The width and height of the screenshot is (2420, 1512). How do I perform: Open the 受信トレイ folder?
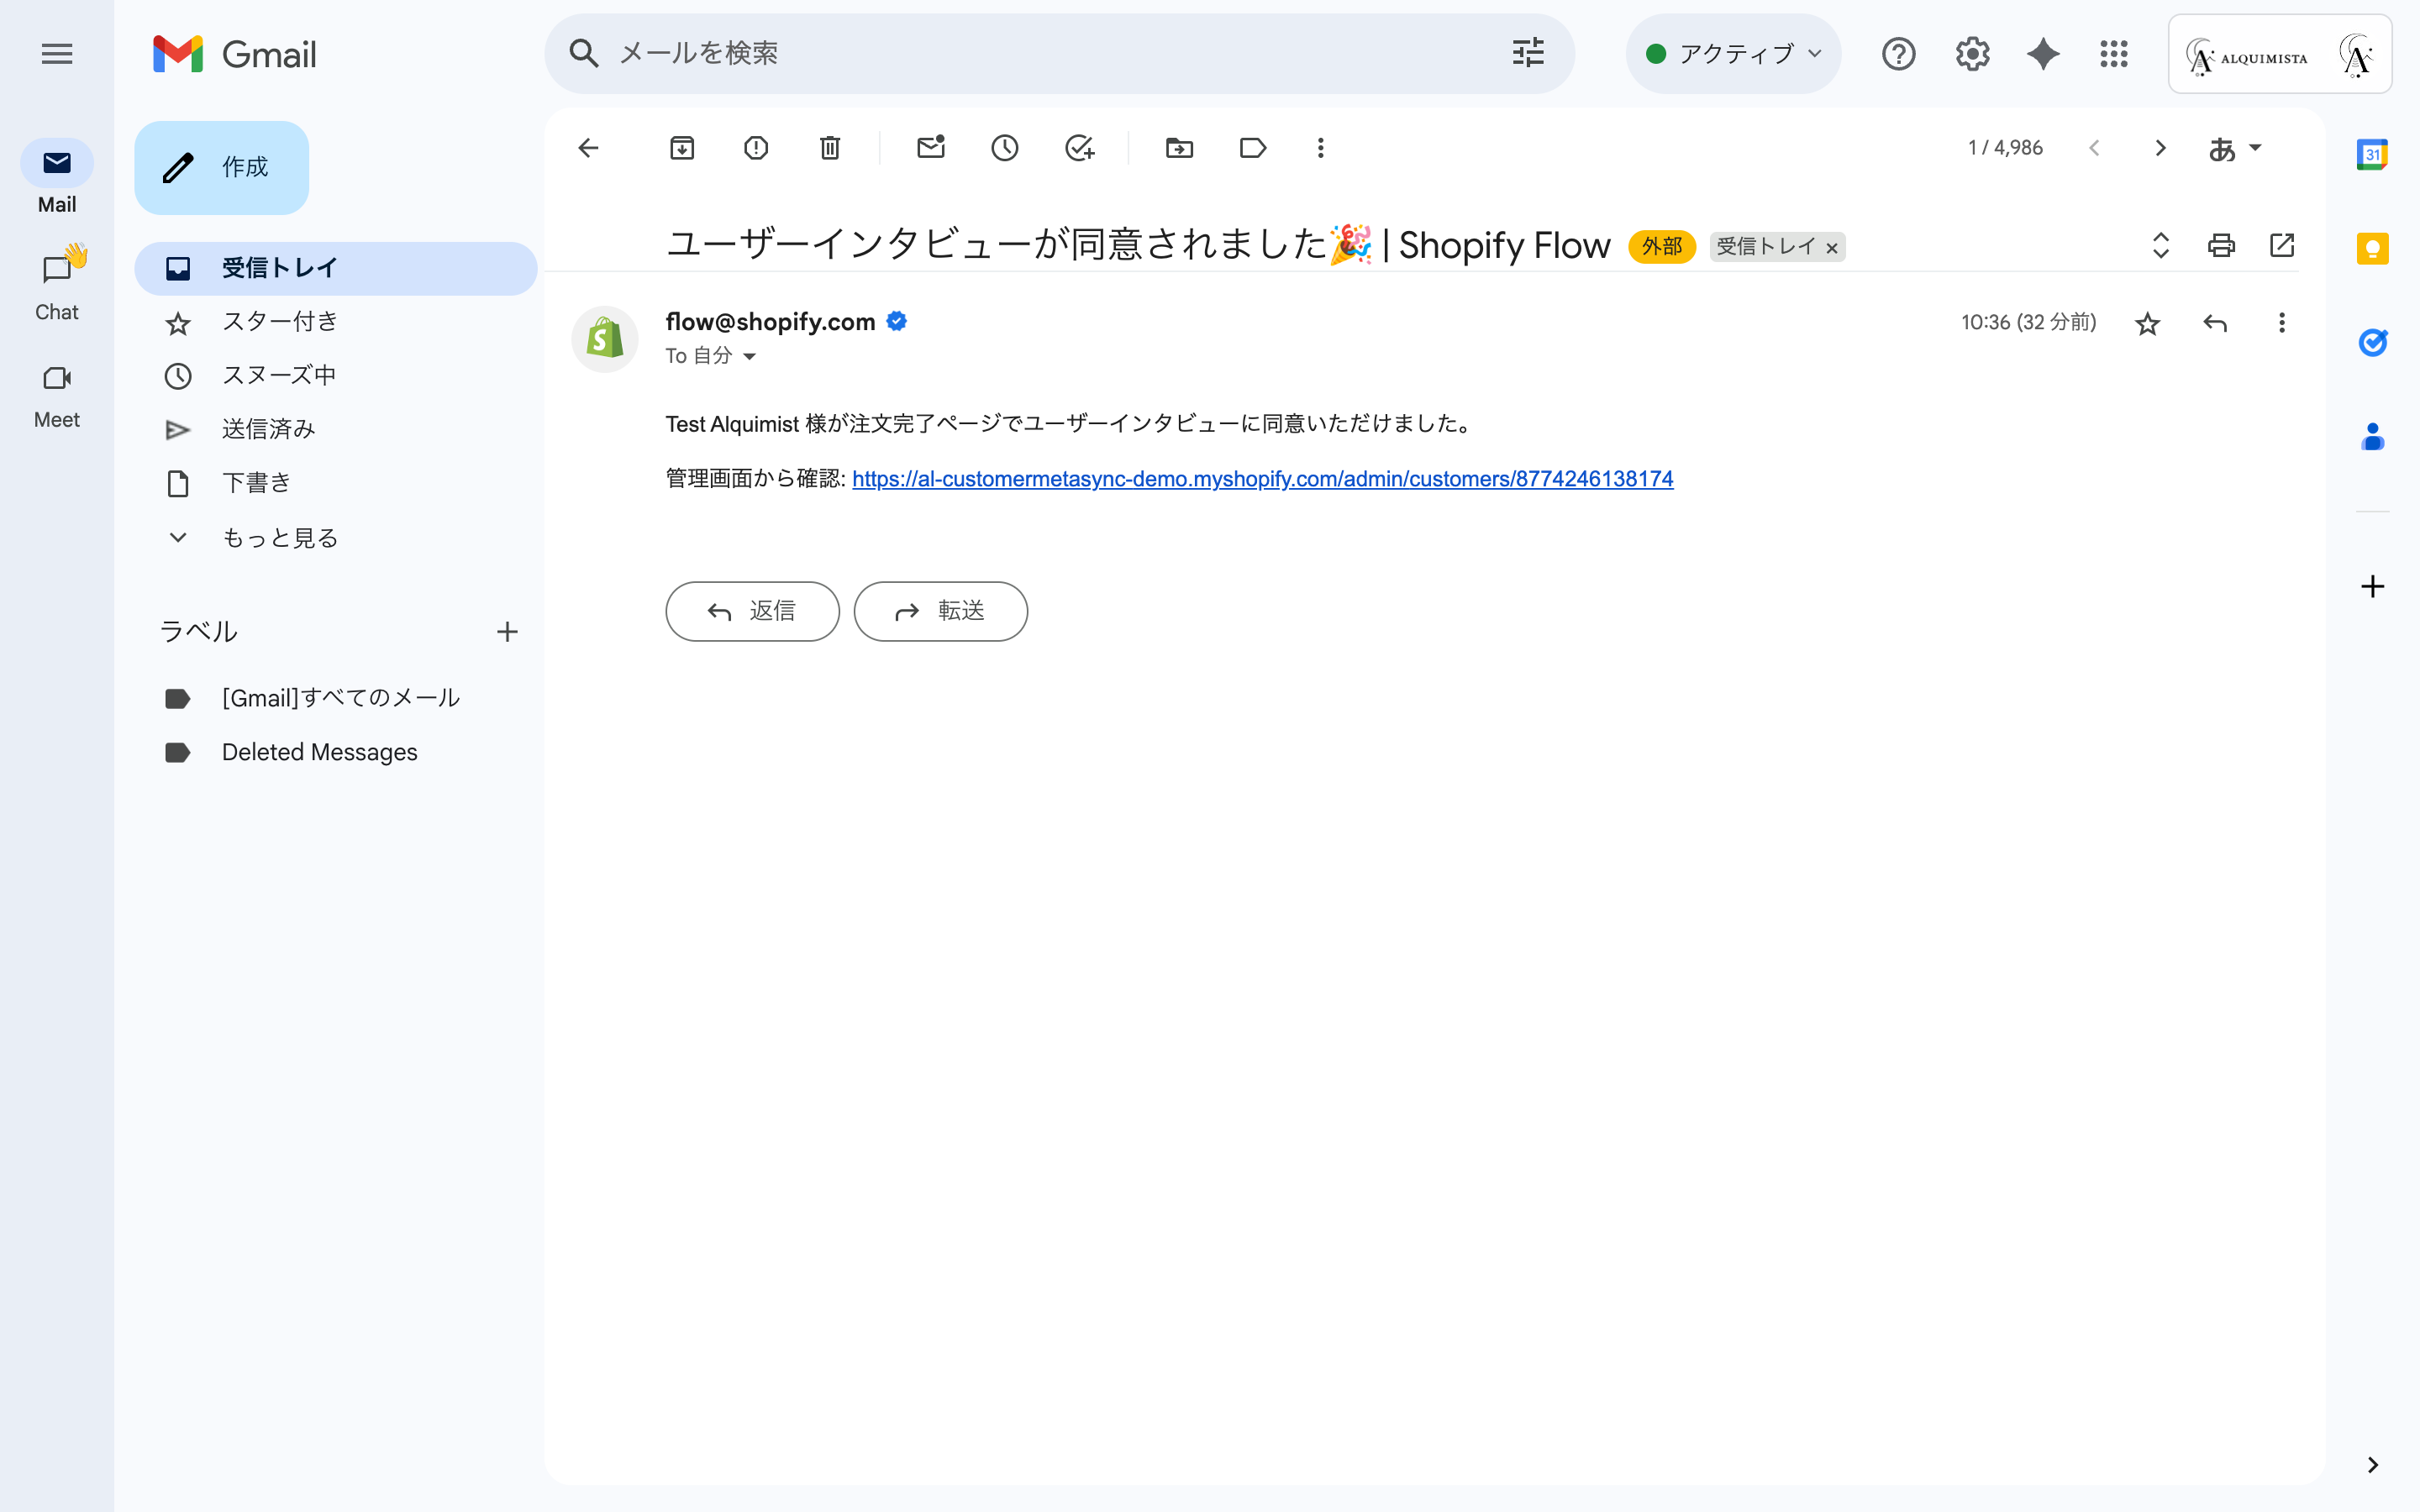[336, 268]
